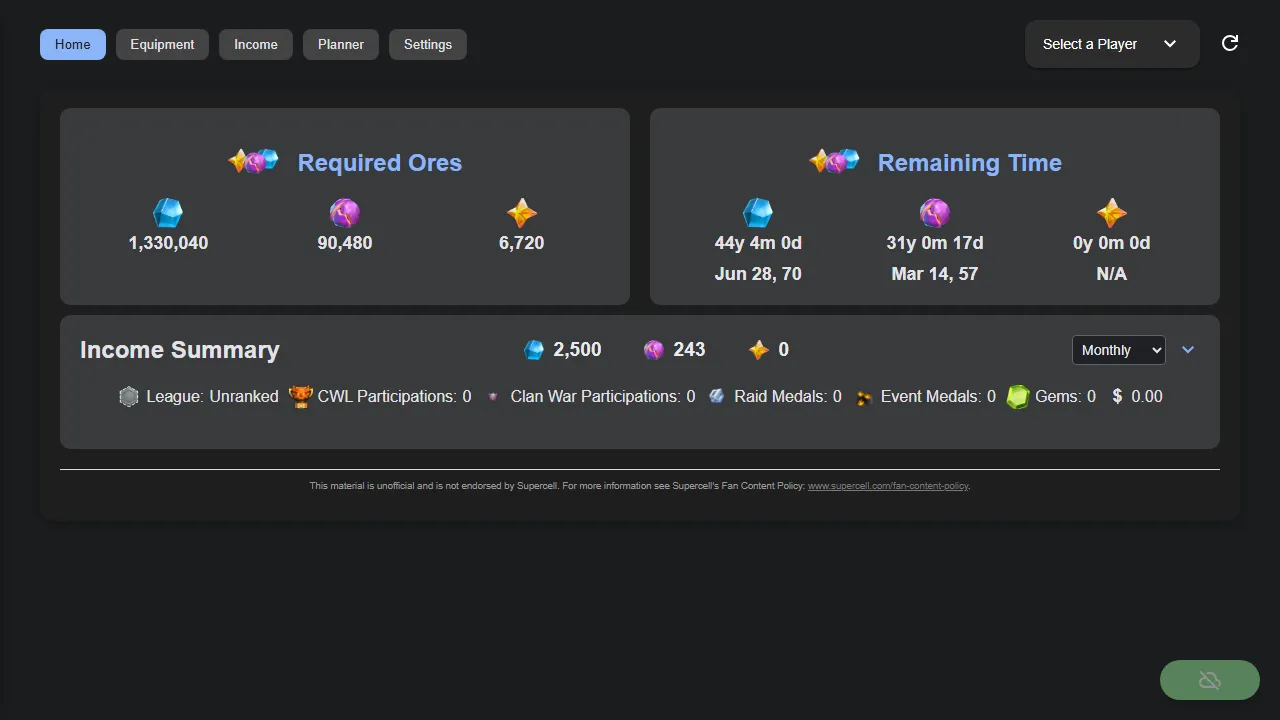Go to the Settings tab
Viewport: 1280px width, 720px height.
[x=427, y=44]
